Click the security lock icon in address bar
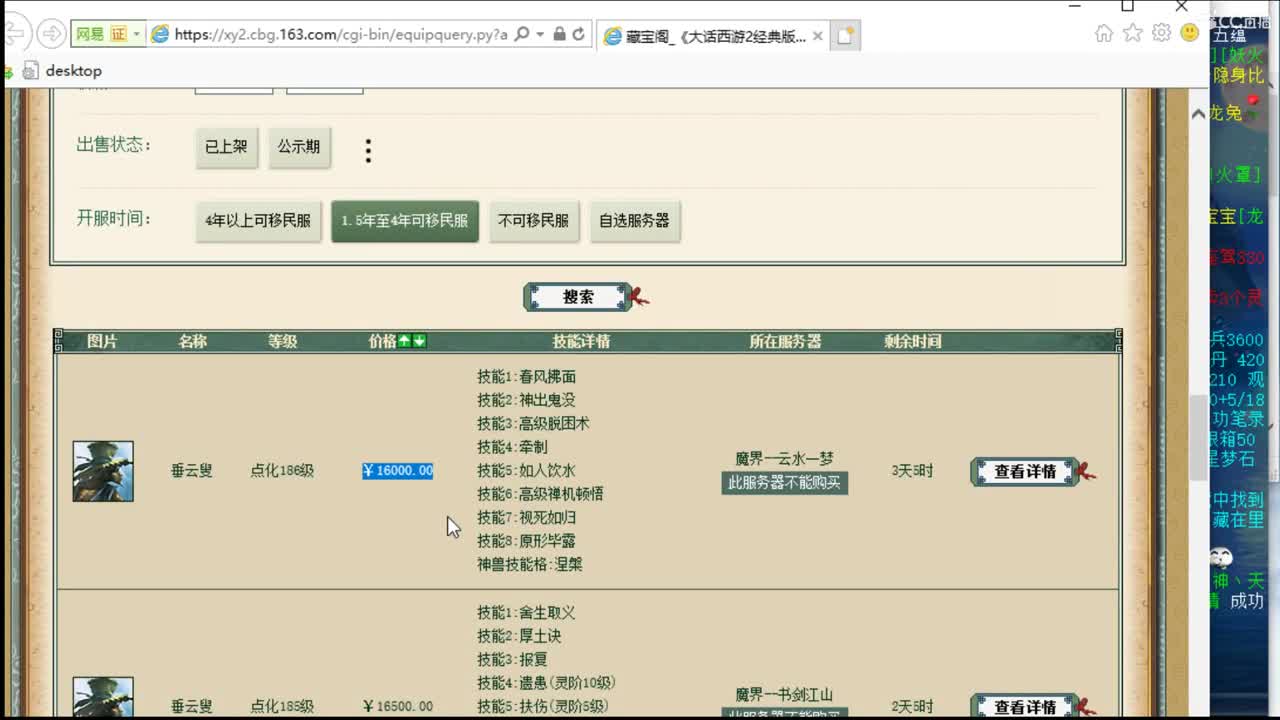The height and width of the screenshot is (720, 1280). 559,34
